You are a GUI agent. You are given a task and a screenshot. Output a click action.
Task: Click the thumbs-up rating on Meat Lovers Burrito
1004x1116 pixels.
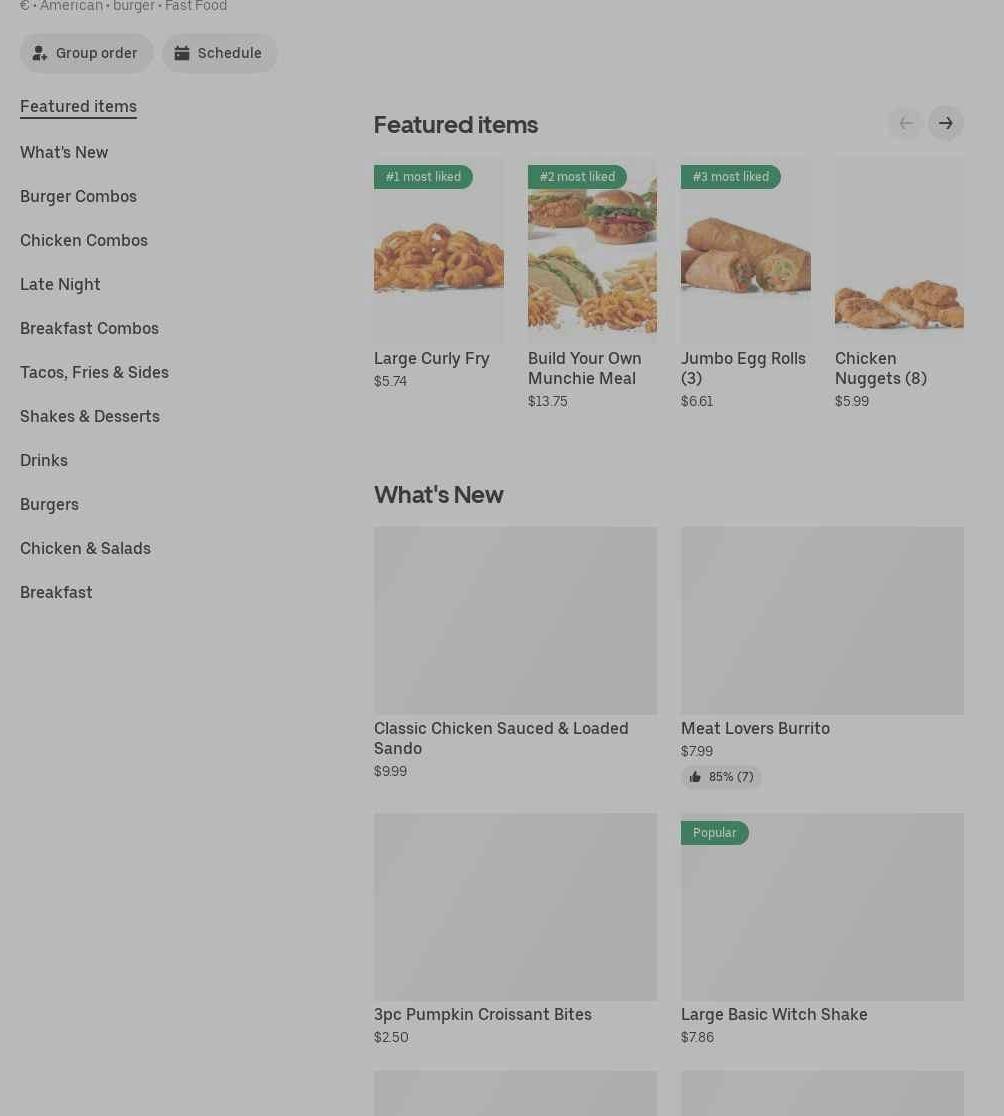coord(721,777)
